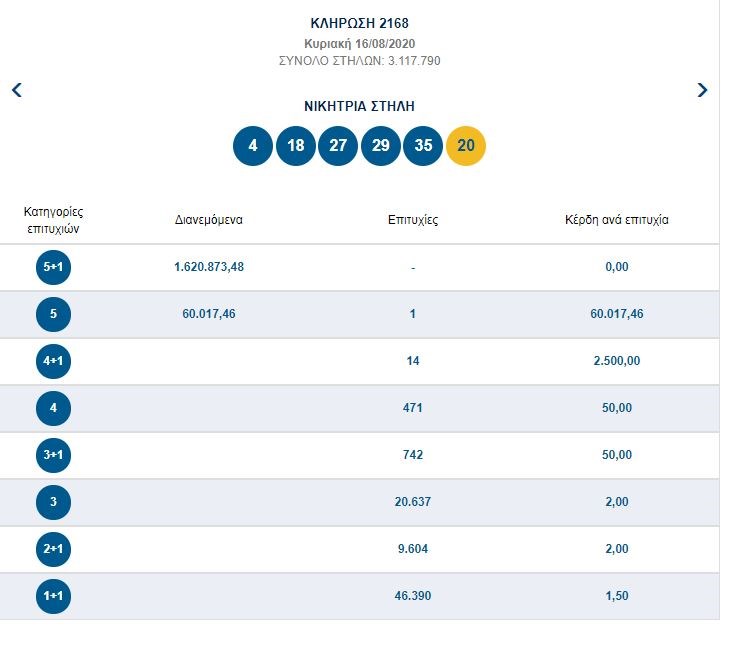Screen dimensions: 739x662
Task: Click the 3+1 category badge
Action: click(x=53, y=455)
